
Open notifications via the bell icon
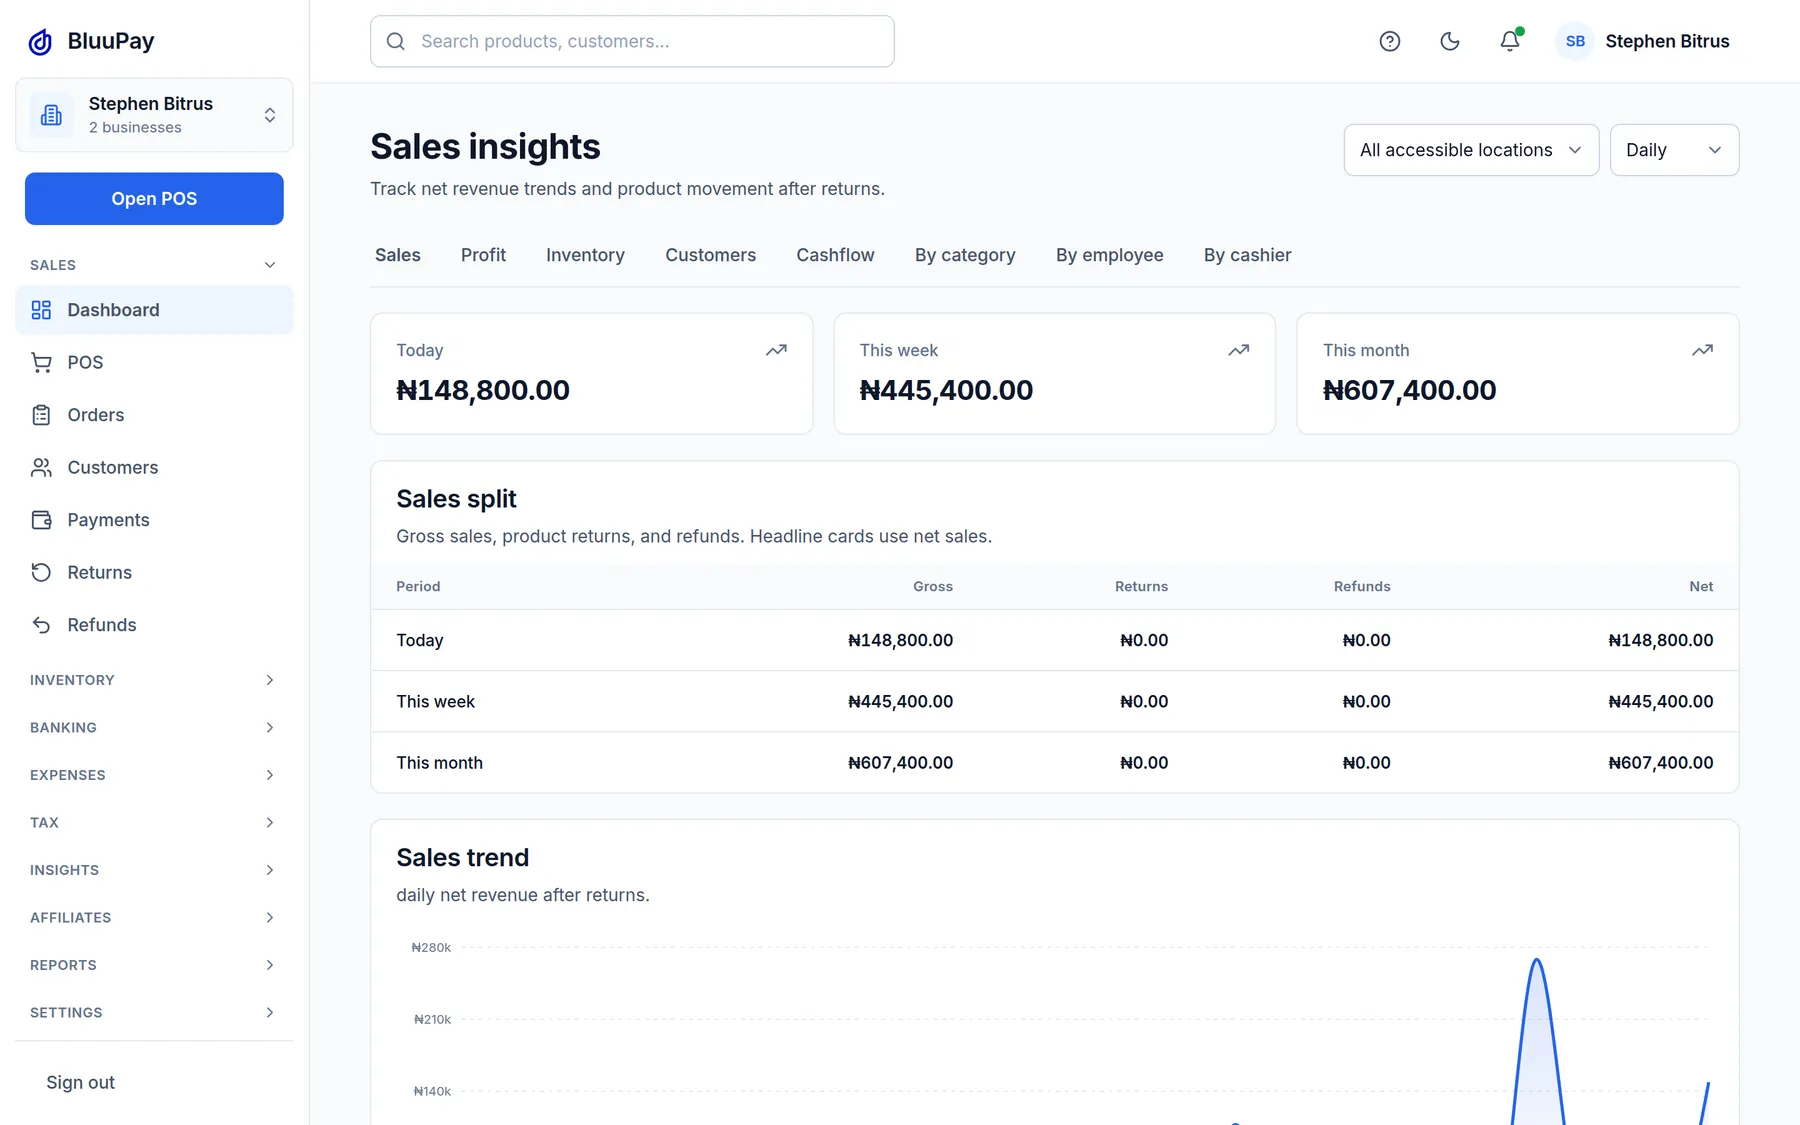pyautogui.click(x=1510, y=41)
